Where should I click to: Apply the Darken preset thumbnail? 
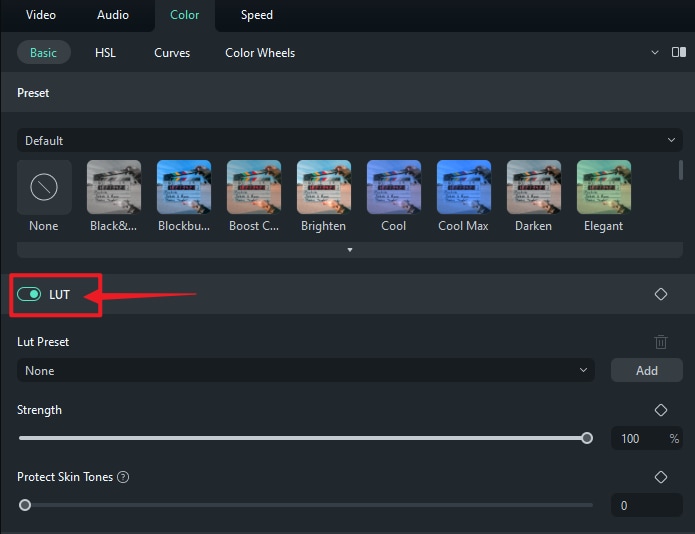tap(534, 187)
